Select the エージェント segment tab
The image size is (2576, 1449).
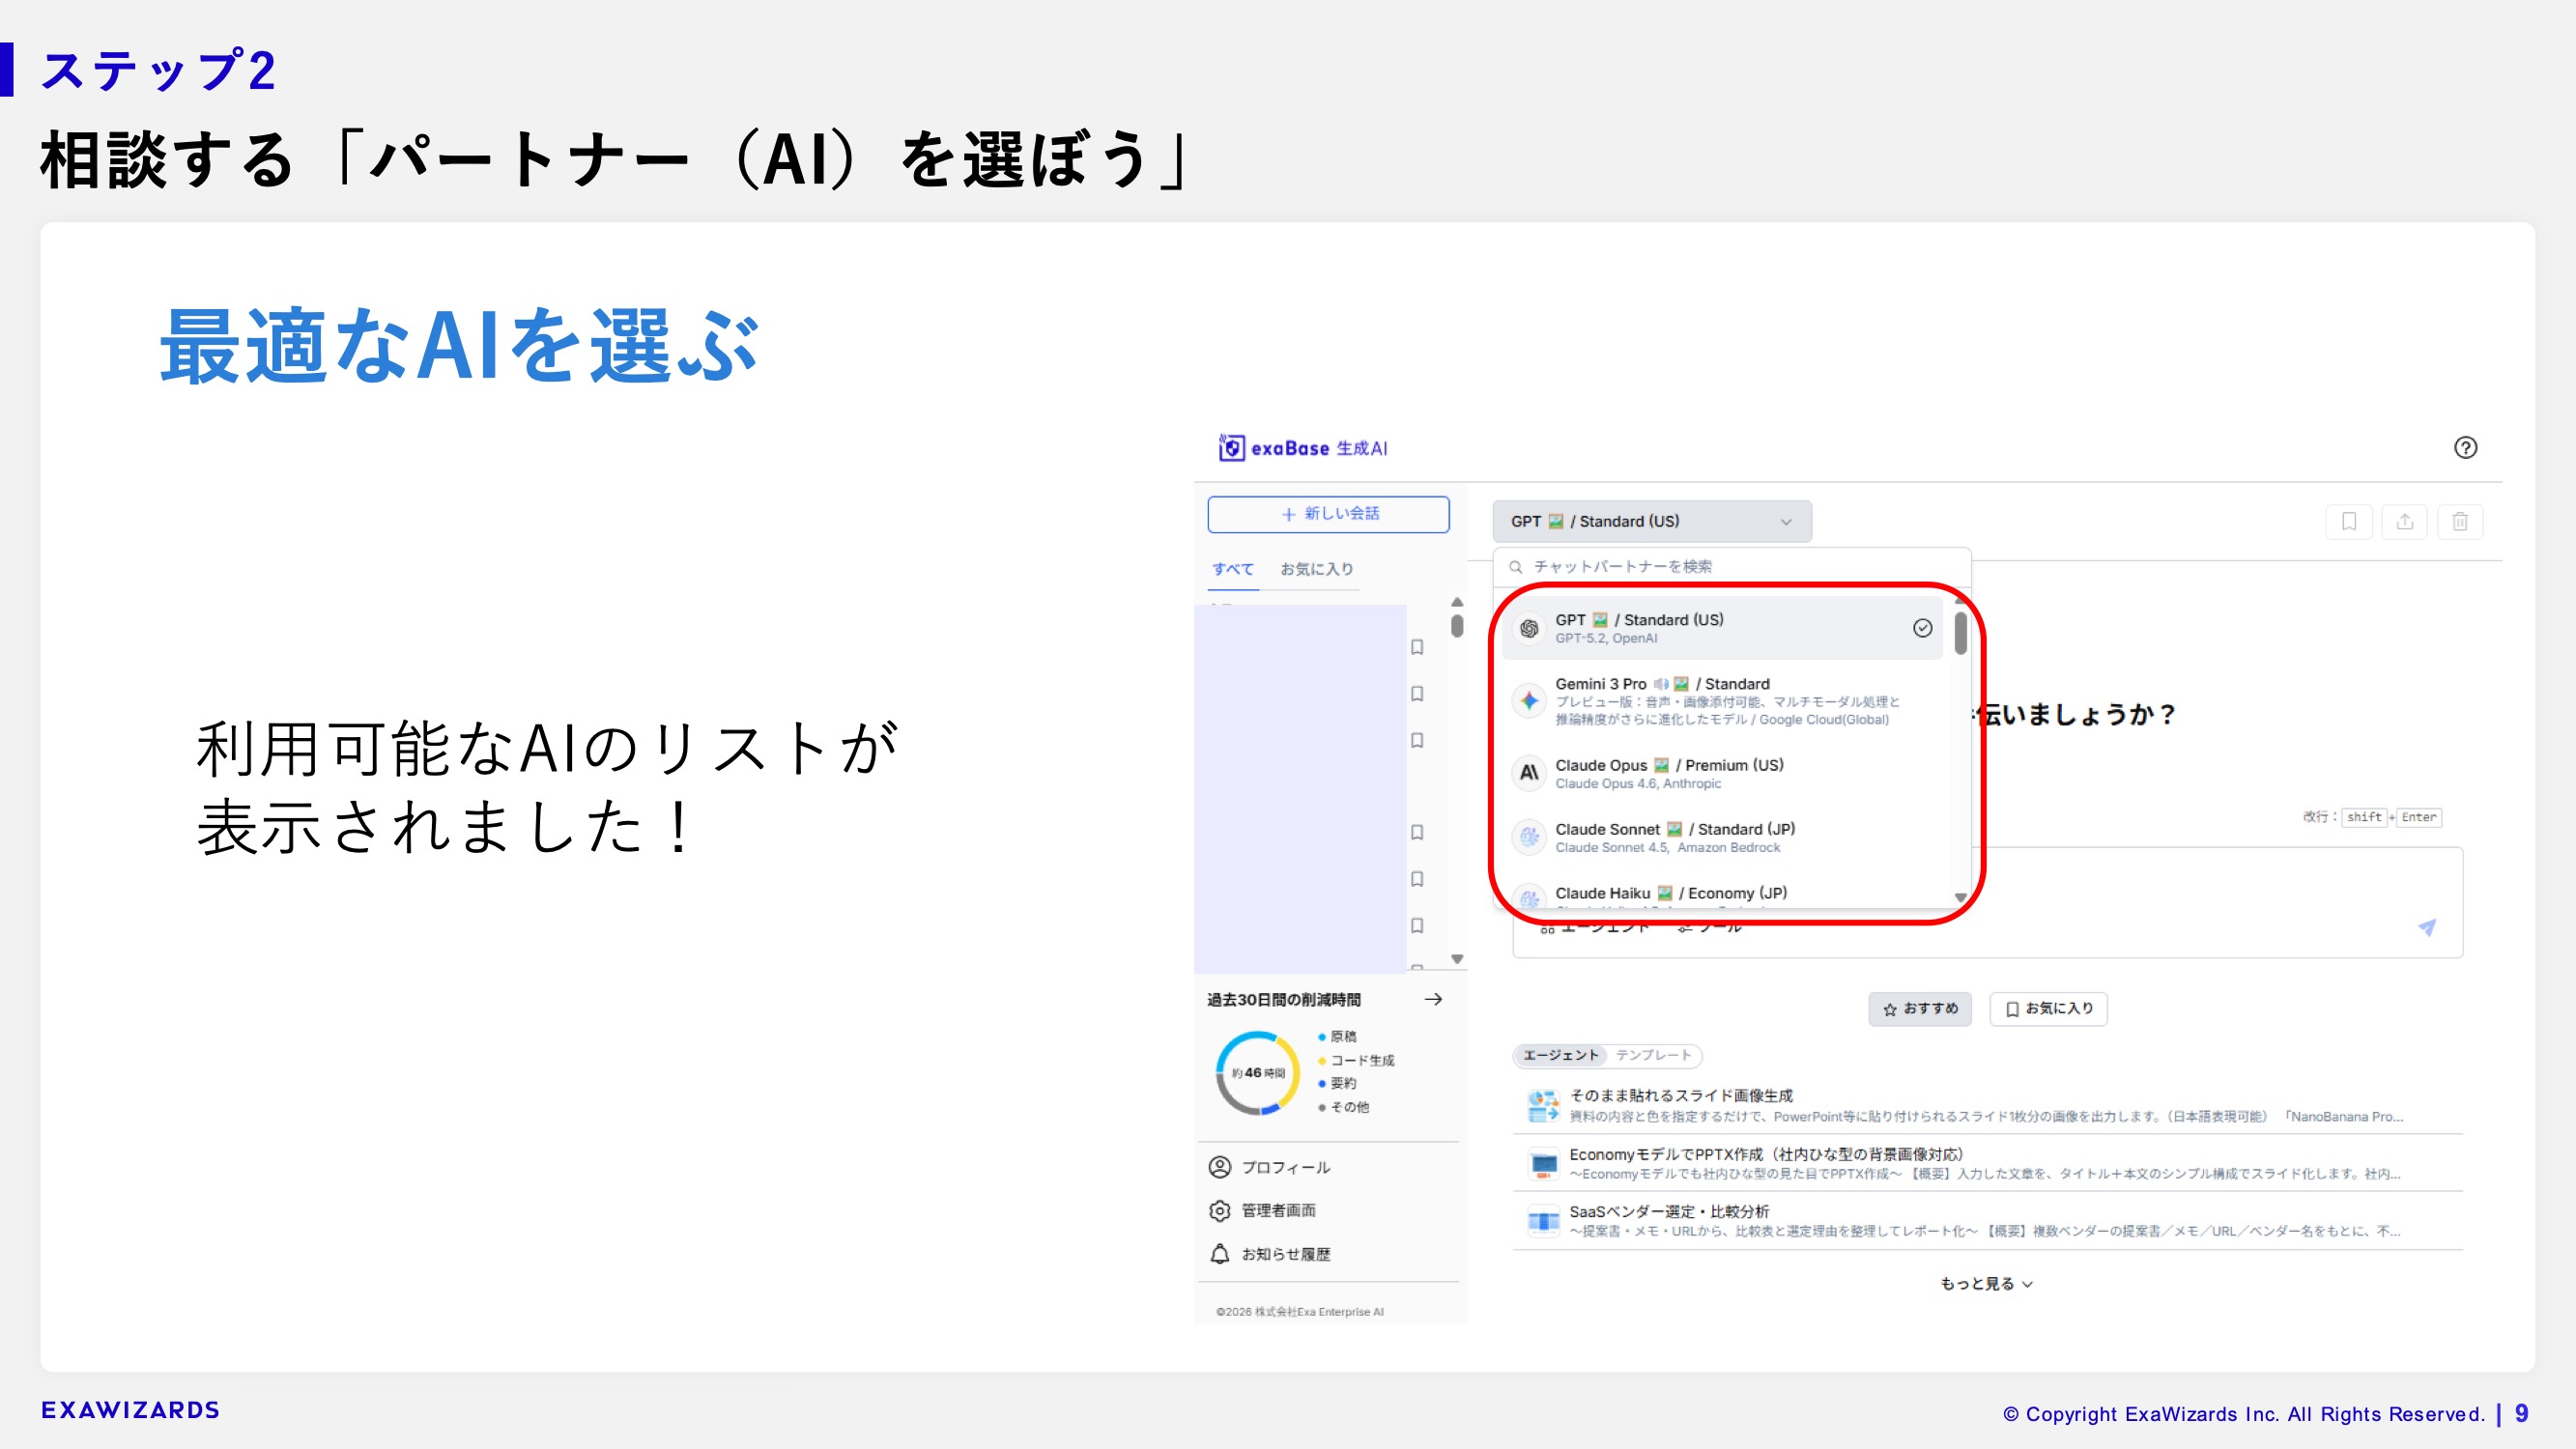1561,1055
